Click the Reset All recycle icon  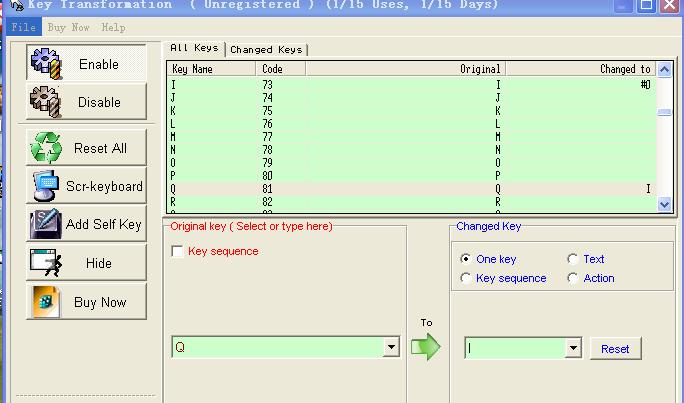(x=46, y=148)
